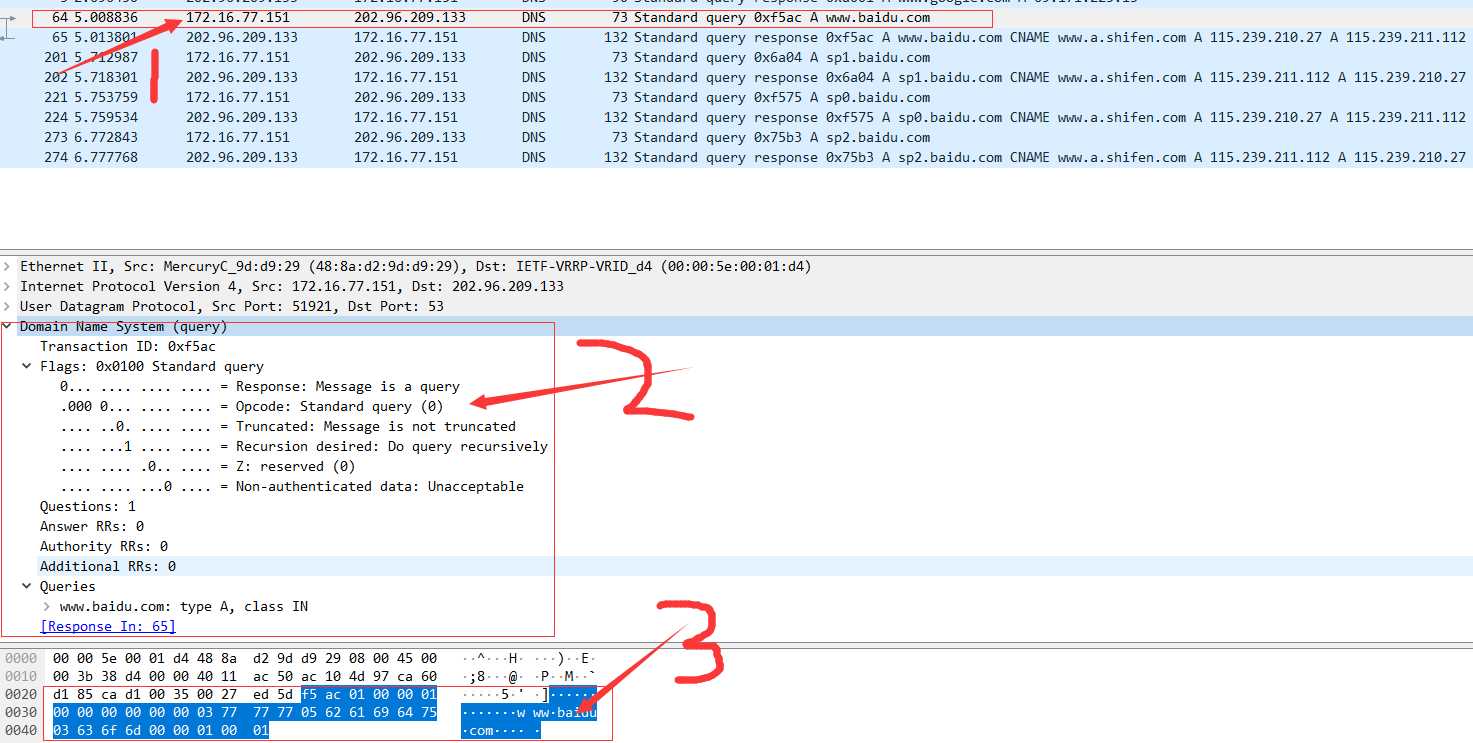Select packet 224 response 0xf575 row
1473x743 pixels.
736,117
